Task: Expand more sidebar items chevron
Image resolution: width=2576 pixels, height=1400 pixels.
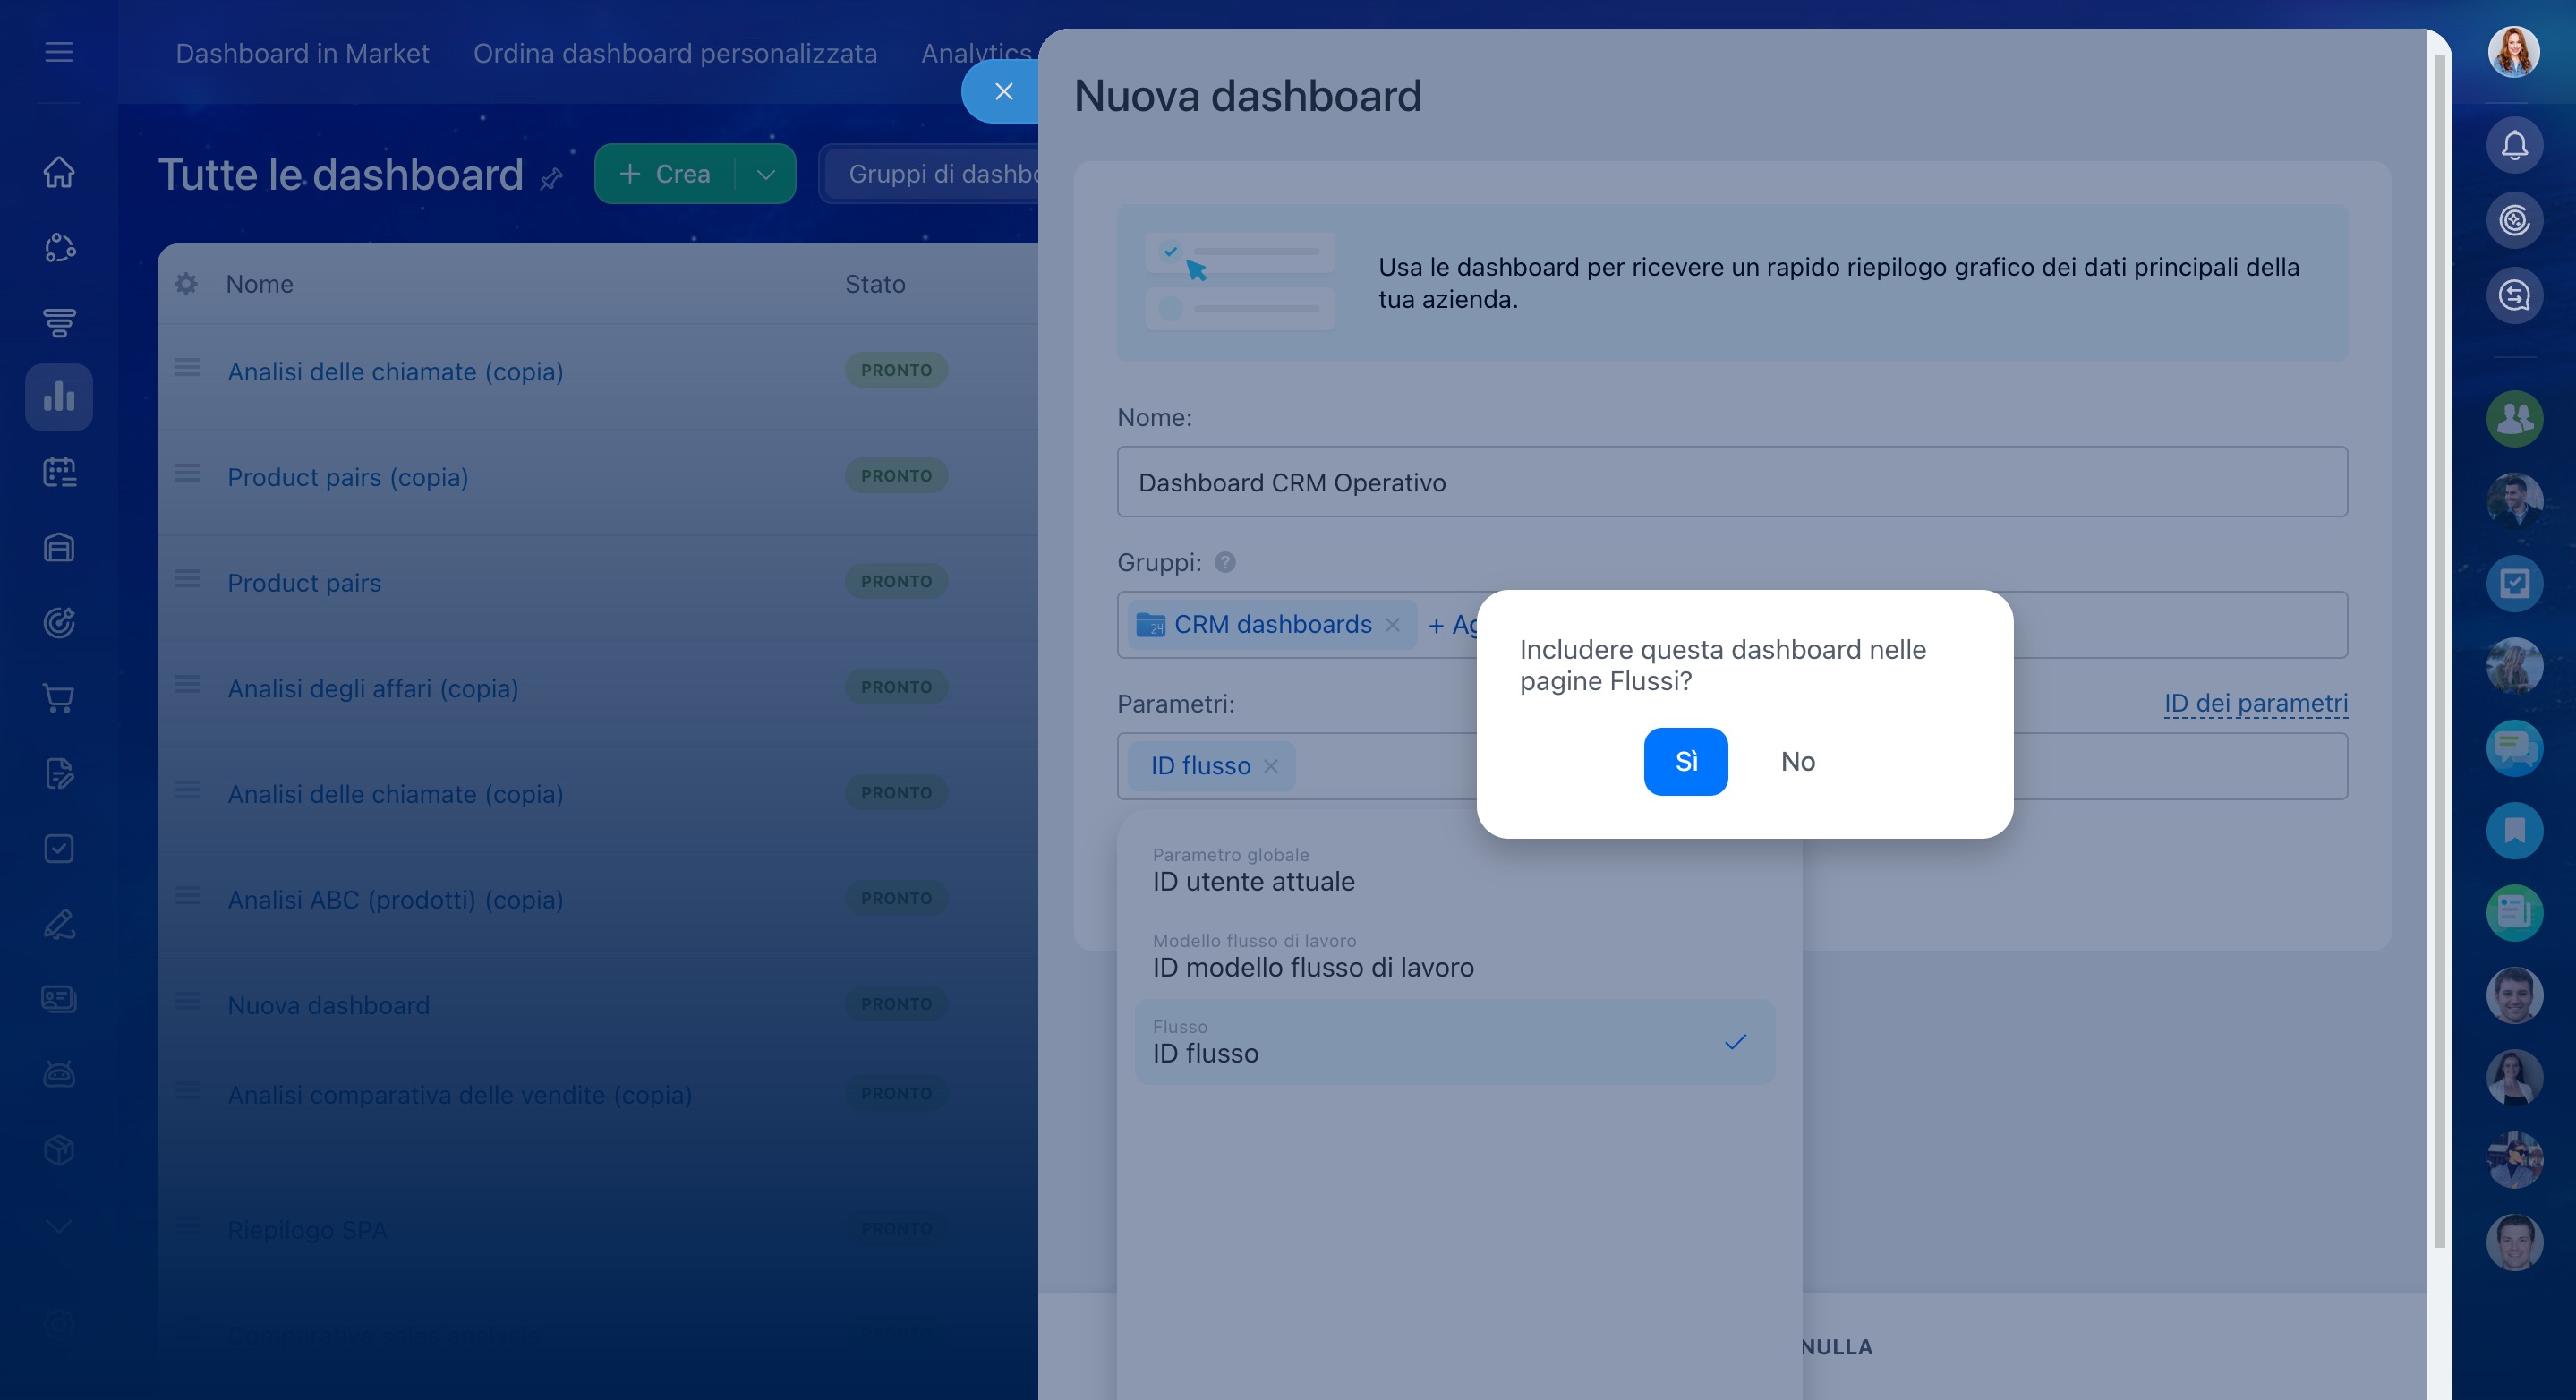Action: pos(59,1226)
